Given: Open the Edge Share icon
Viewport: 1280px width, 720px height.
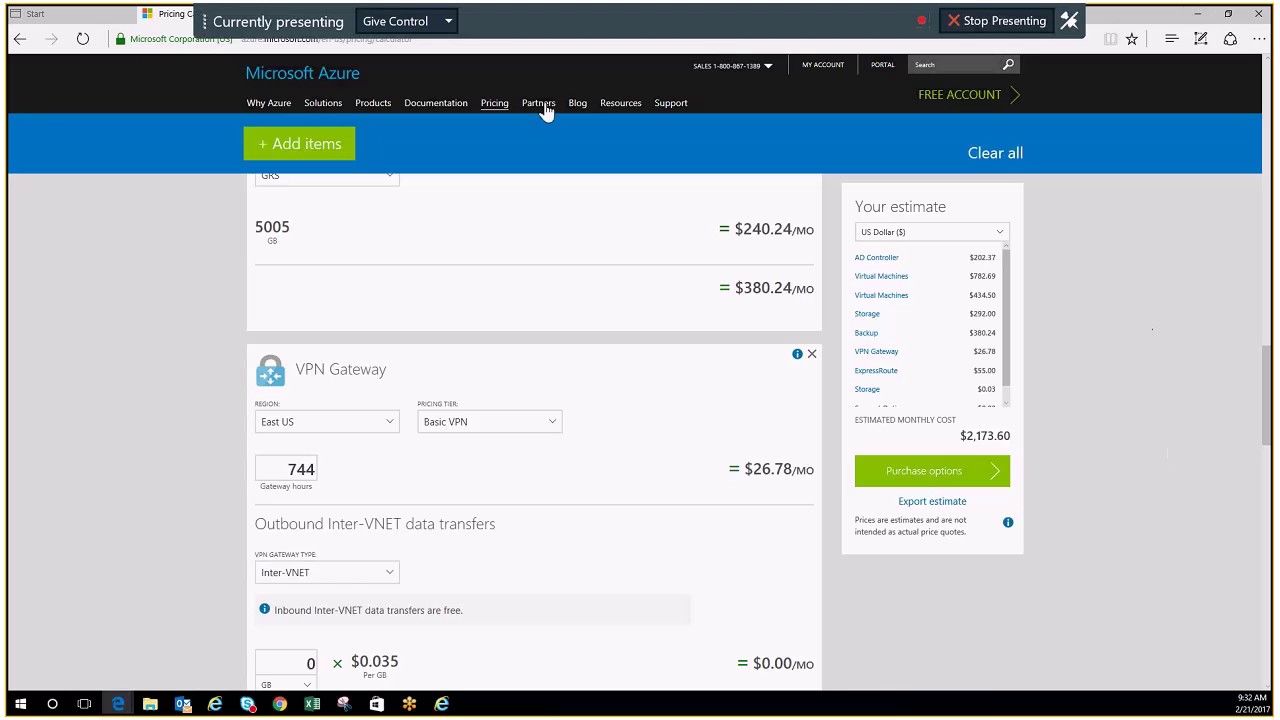Looking at the screenshot, I should coord(1230,39).
